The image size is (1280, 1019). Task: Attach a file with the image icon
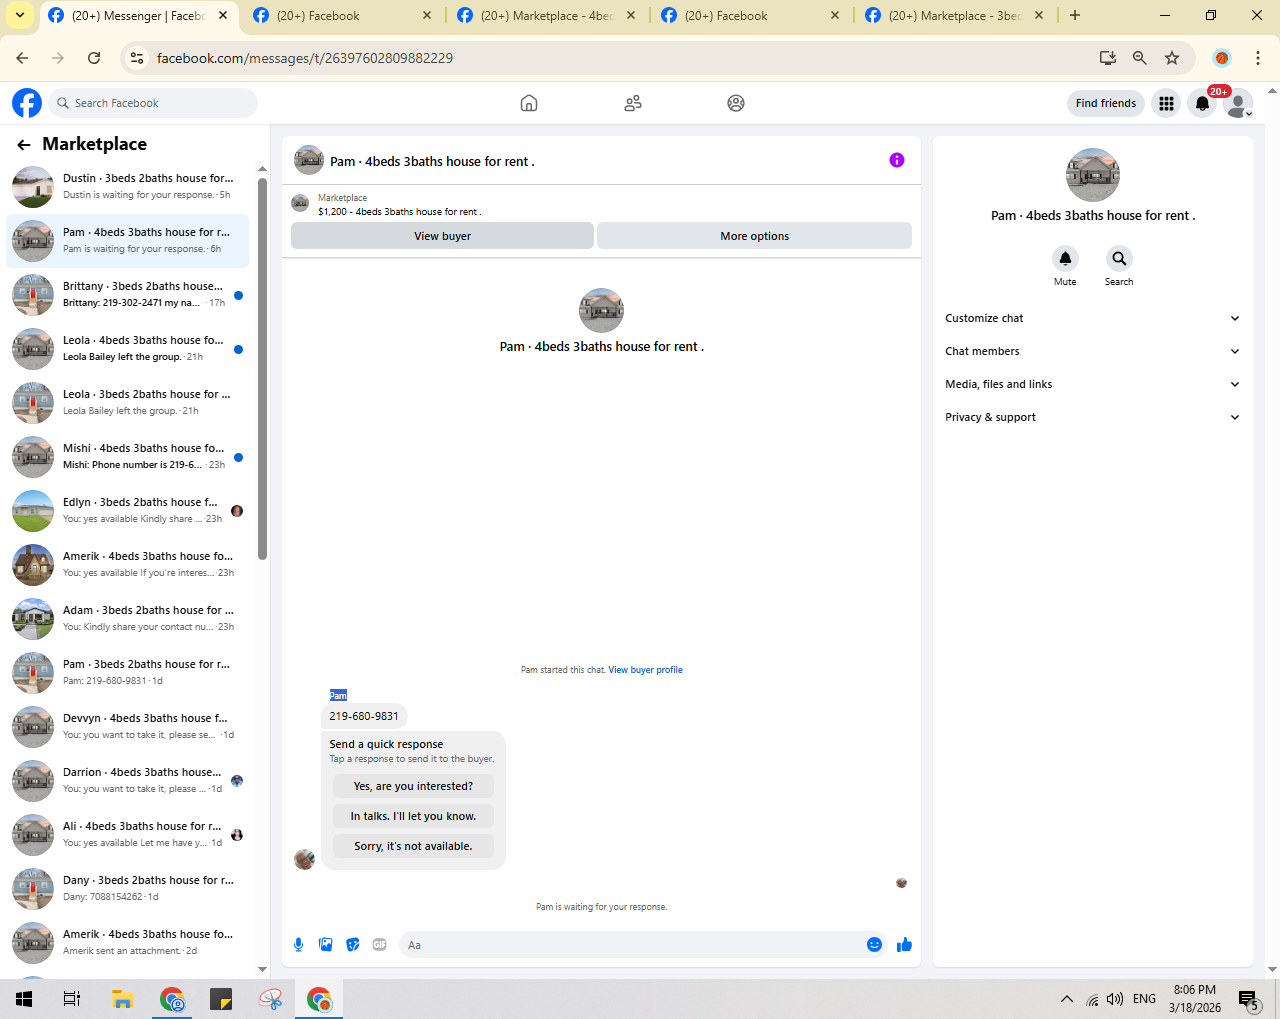tap(326, 945)
